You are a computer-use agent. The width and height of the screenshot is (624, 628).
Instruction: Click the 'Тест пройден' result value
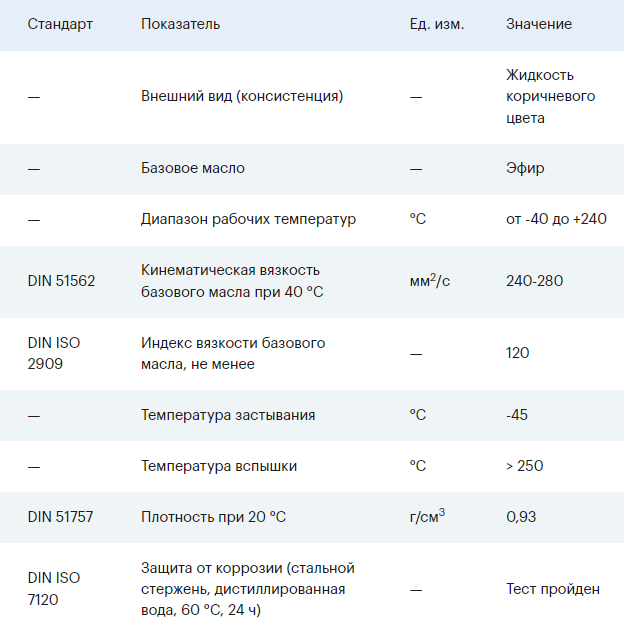click(x=553, y=589)
